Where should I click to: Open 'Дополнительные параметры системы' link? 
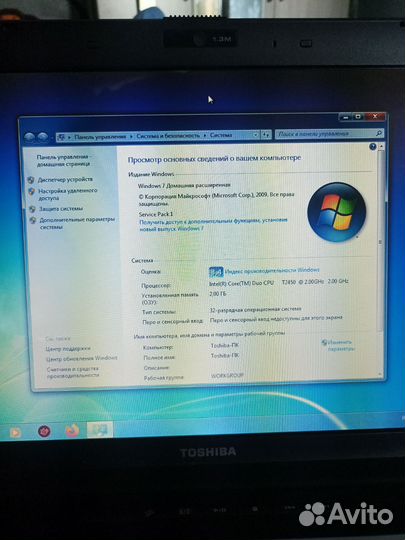[x=77, y=223]
